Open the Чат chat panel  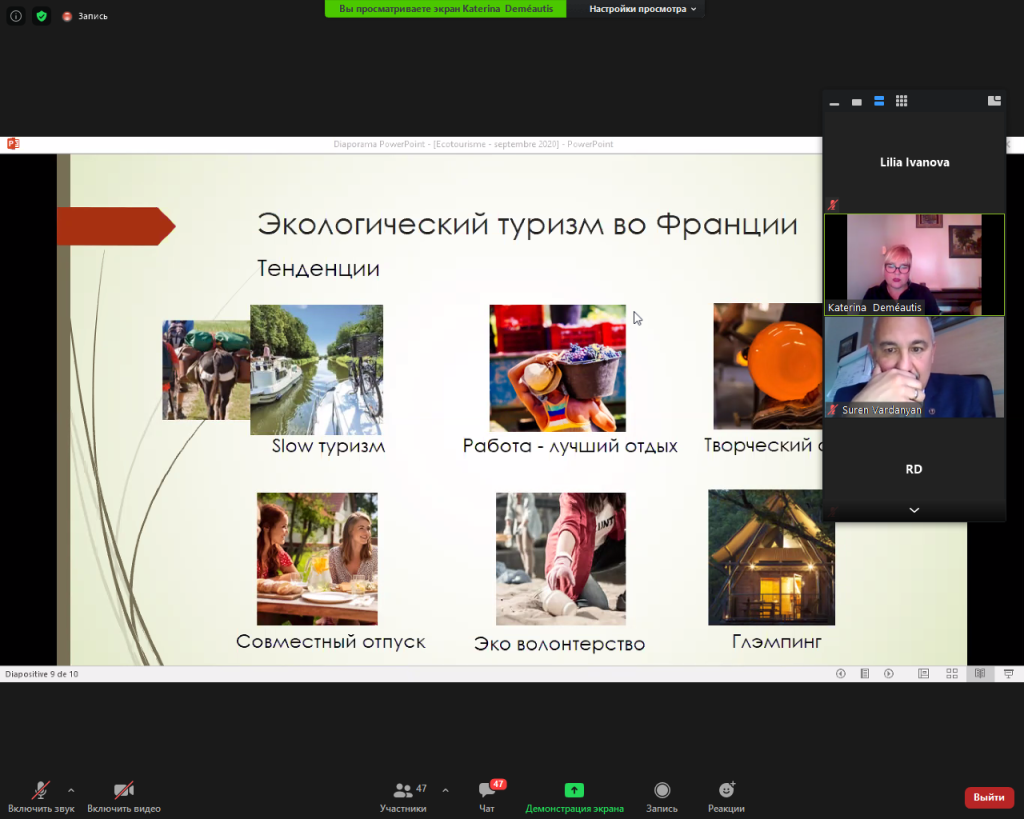point(487,796)
